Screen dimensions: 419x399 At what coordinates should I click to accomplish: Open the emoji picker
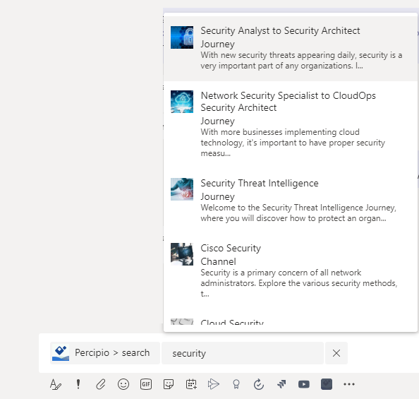tap(123, 384)
